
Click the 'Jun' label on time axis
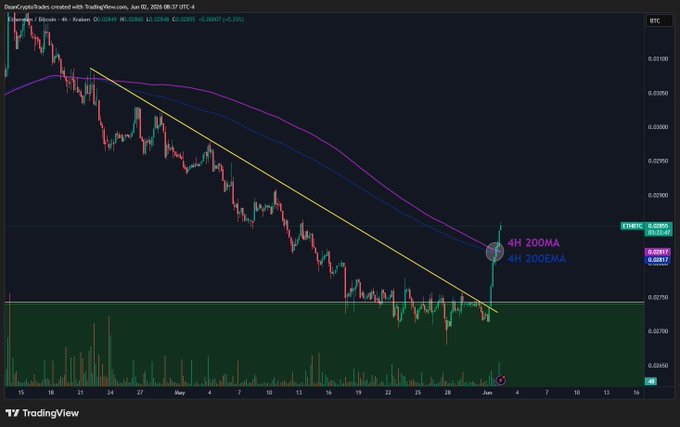coord(487,393)
